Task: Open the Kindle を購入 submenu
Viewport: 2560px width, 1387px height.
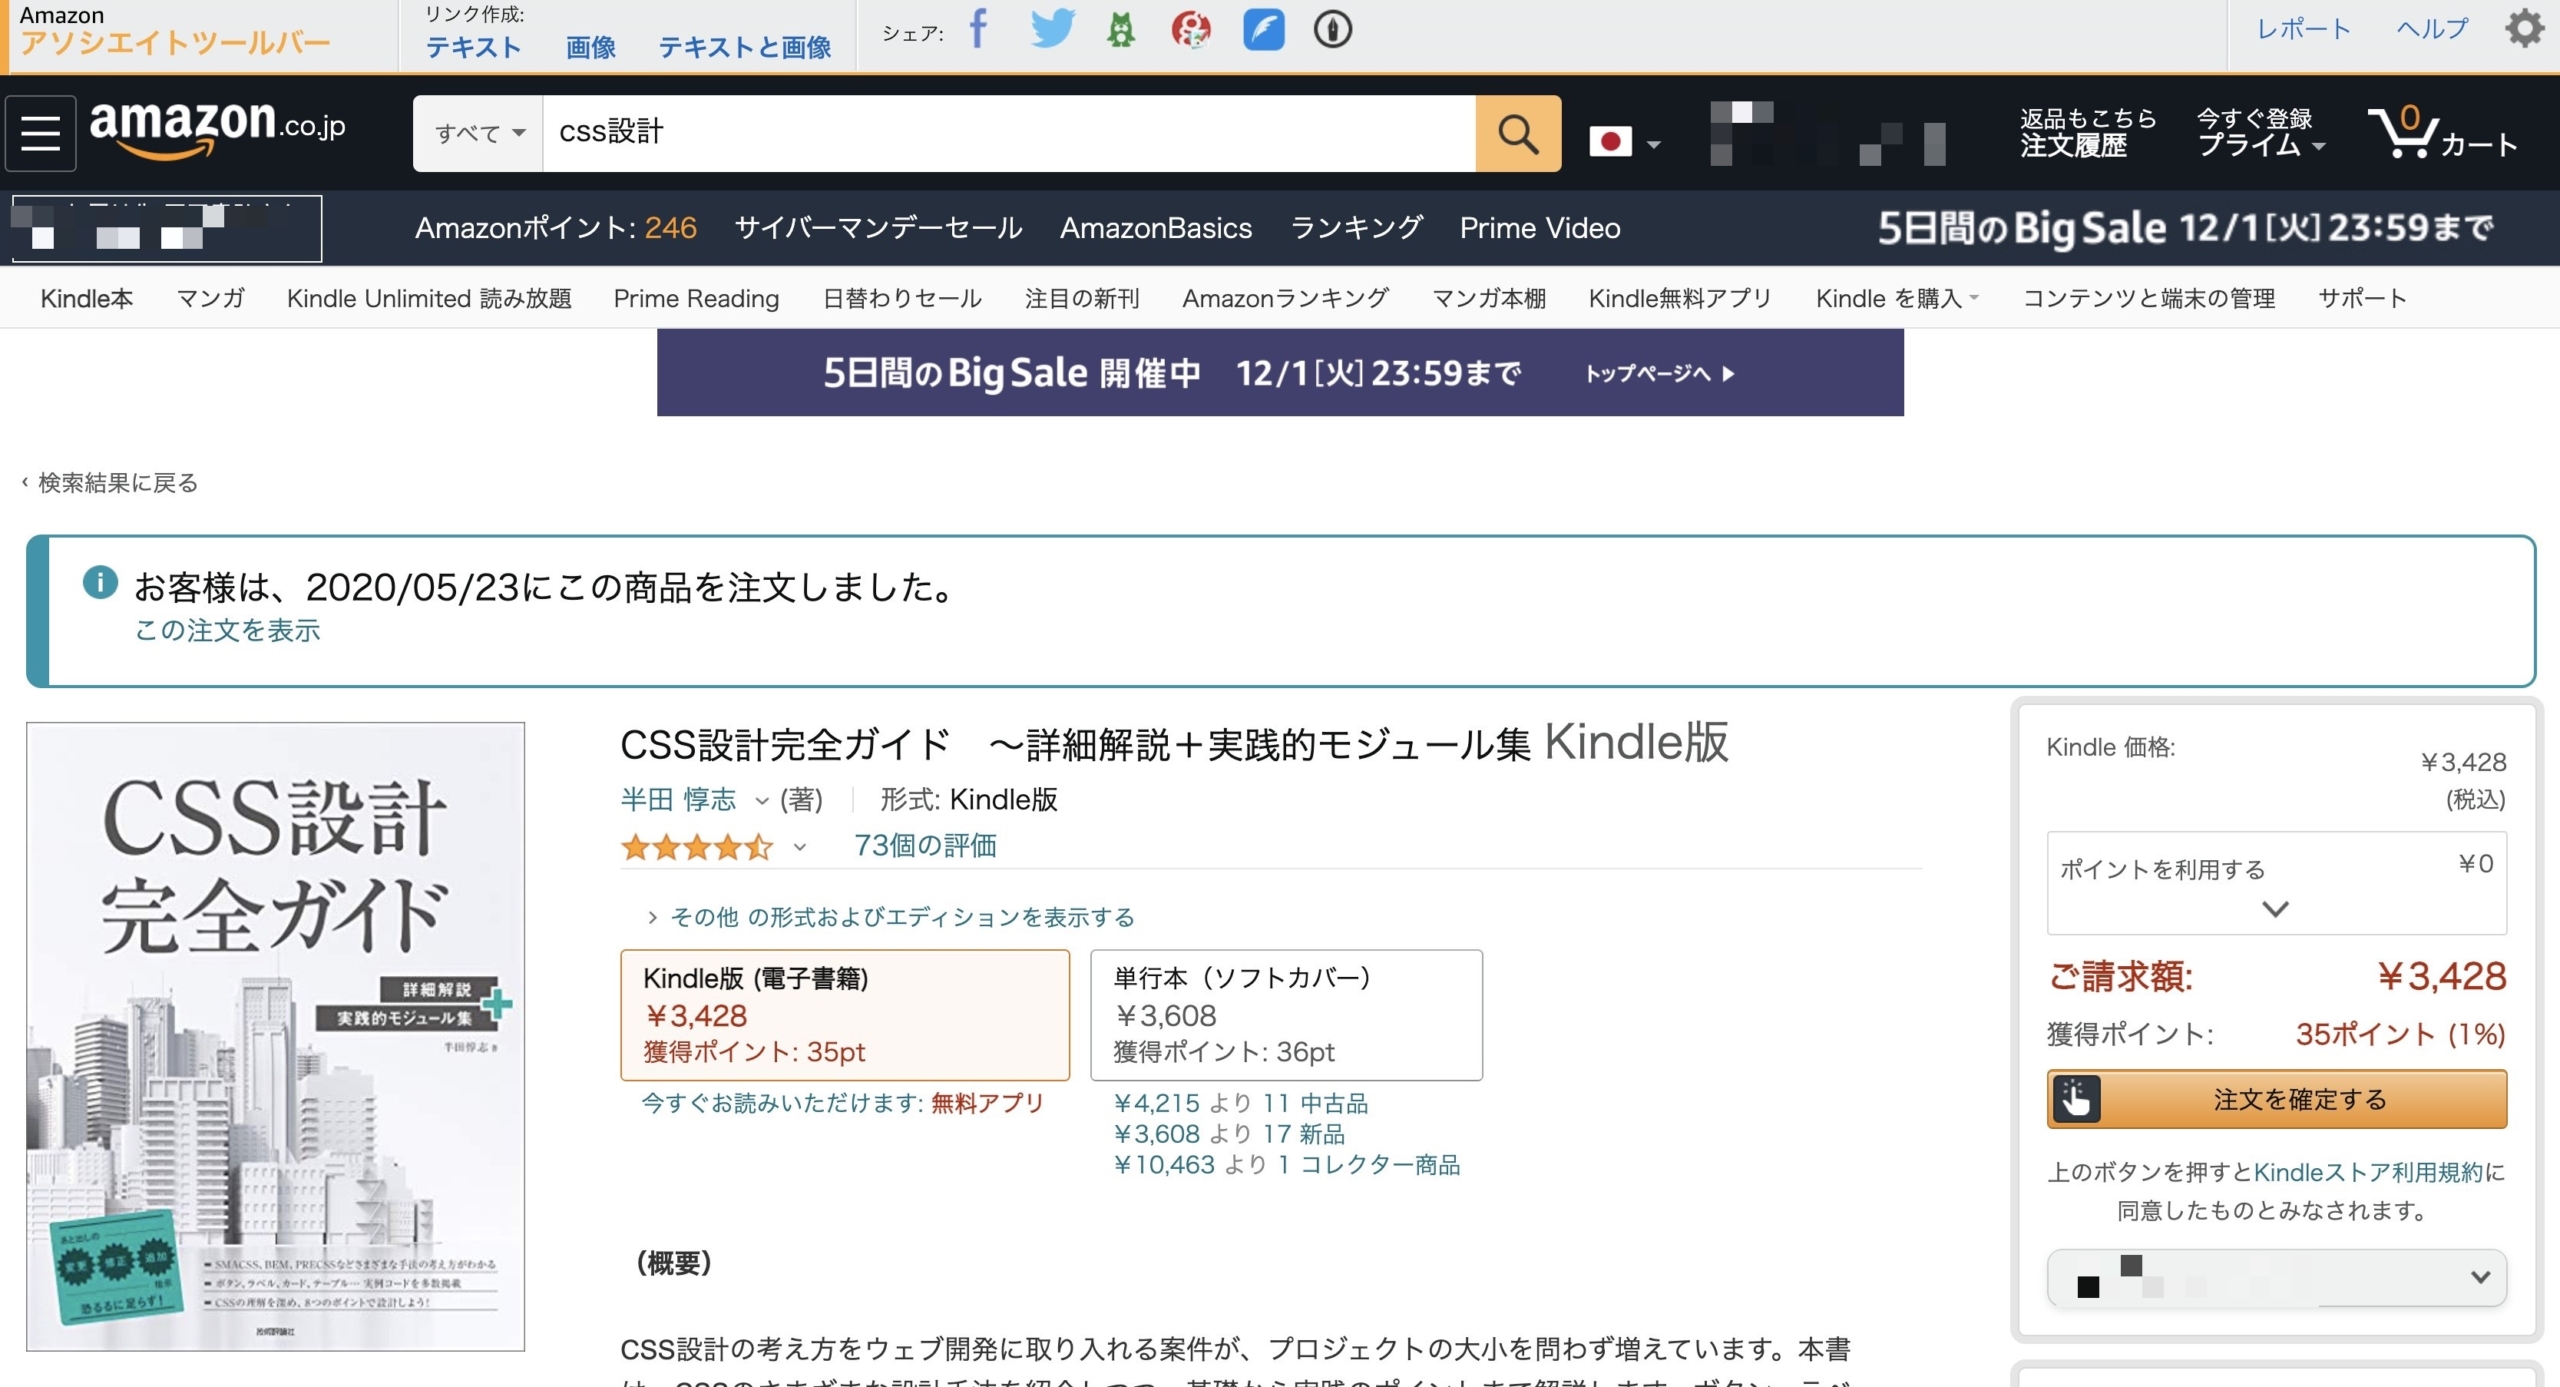Action: 1897,298
